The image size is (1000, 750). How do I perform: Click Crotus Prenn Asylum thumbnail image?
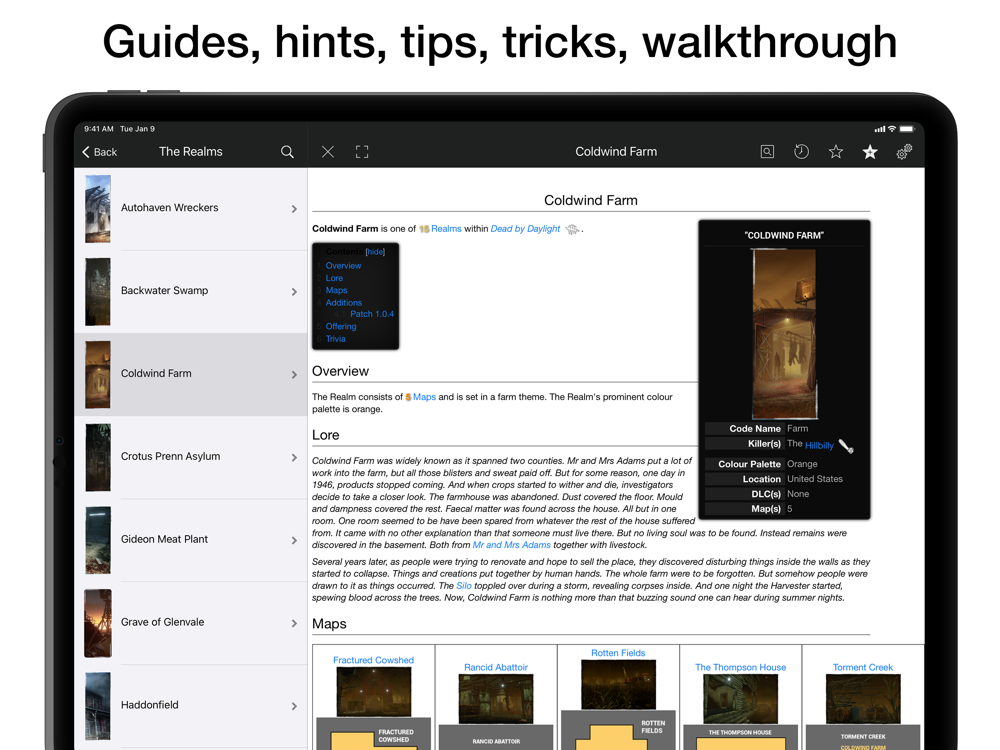pyautogui.click(x=98, y=457)
